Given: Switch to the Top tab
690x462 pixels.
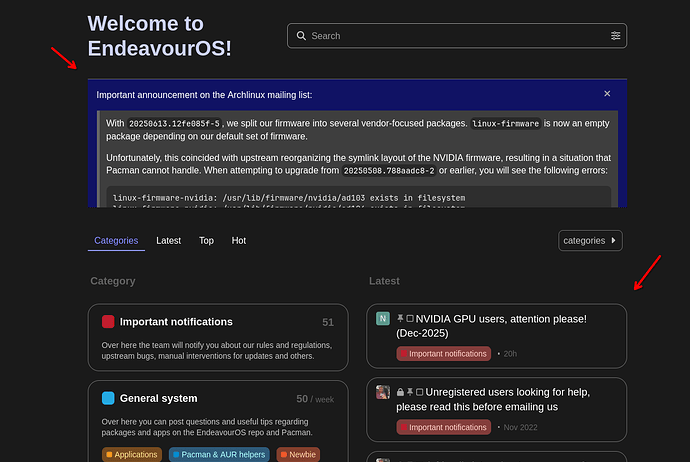Looking at the screenshot, I should pyautogui.click(x=206, y=240).
